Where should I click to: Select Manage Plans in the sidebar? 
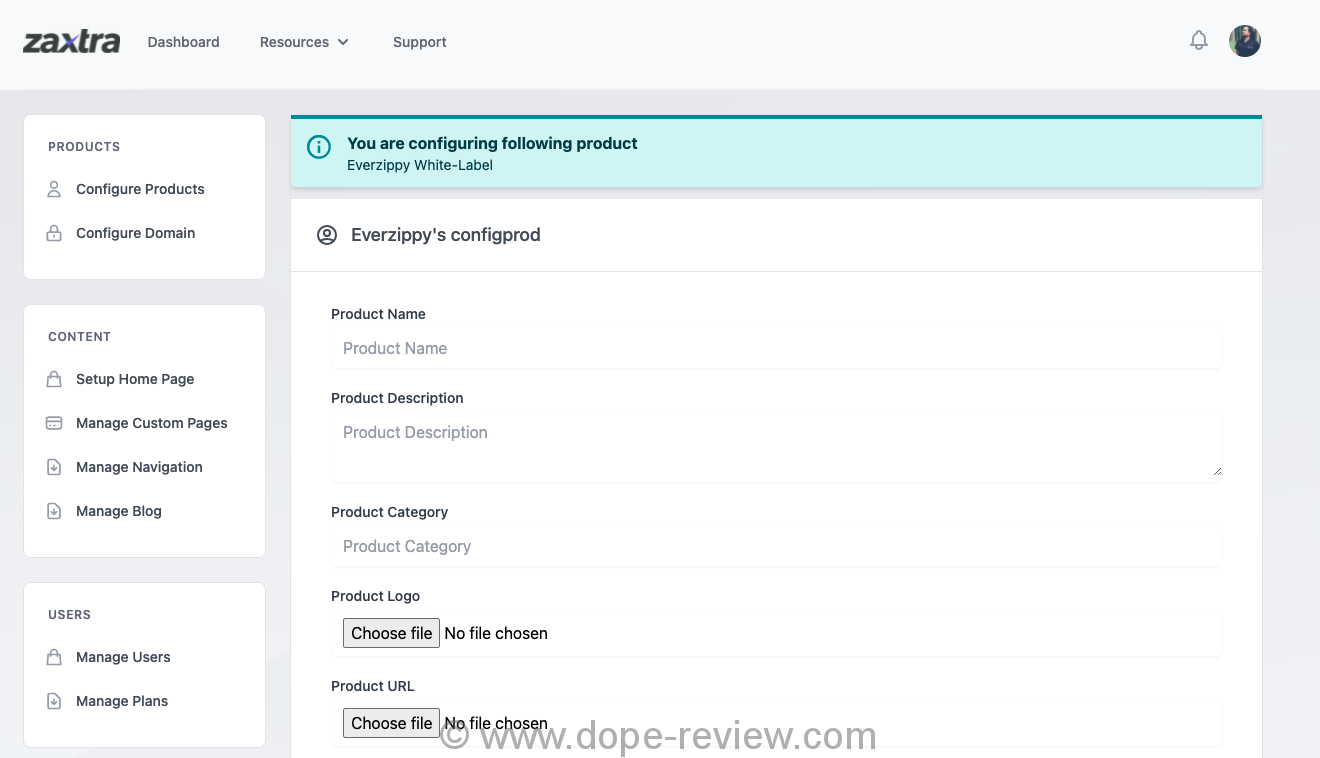[122, 701]
